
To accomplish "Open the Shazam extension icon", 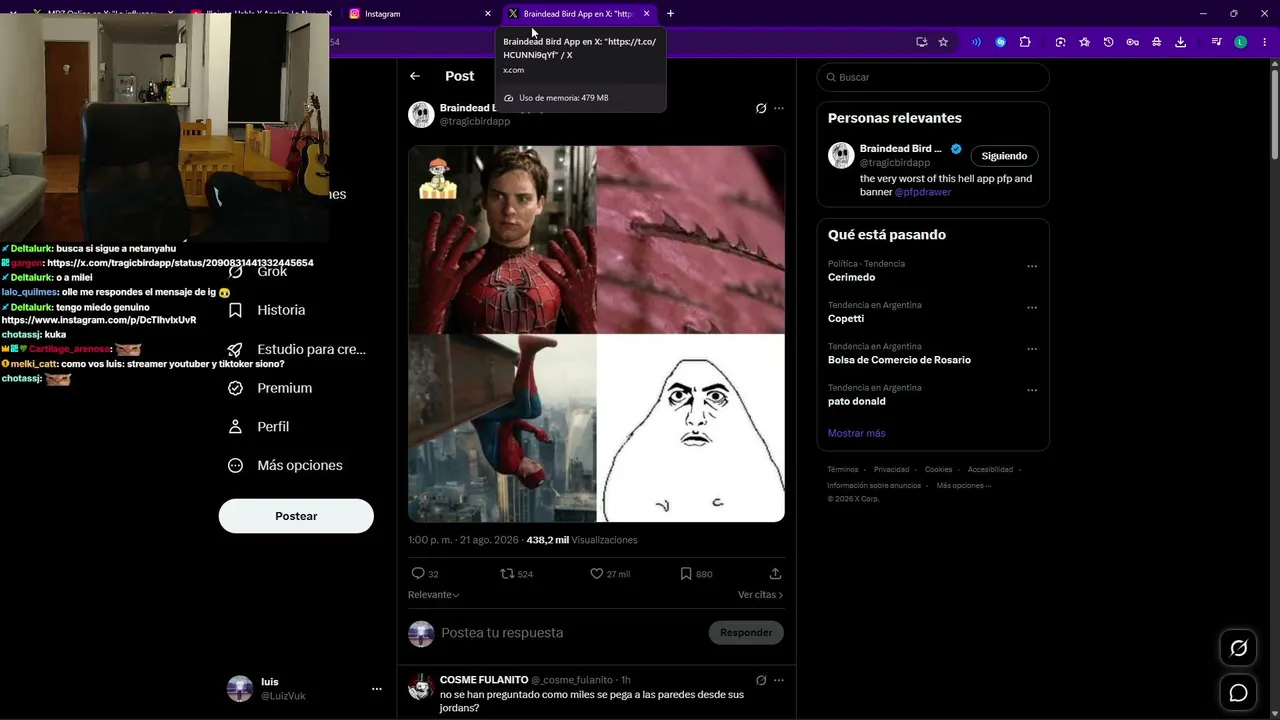I will click(1001, 42).
